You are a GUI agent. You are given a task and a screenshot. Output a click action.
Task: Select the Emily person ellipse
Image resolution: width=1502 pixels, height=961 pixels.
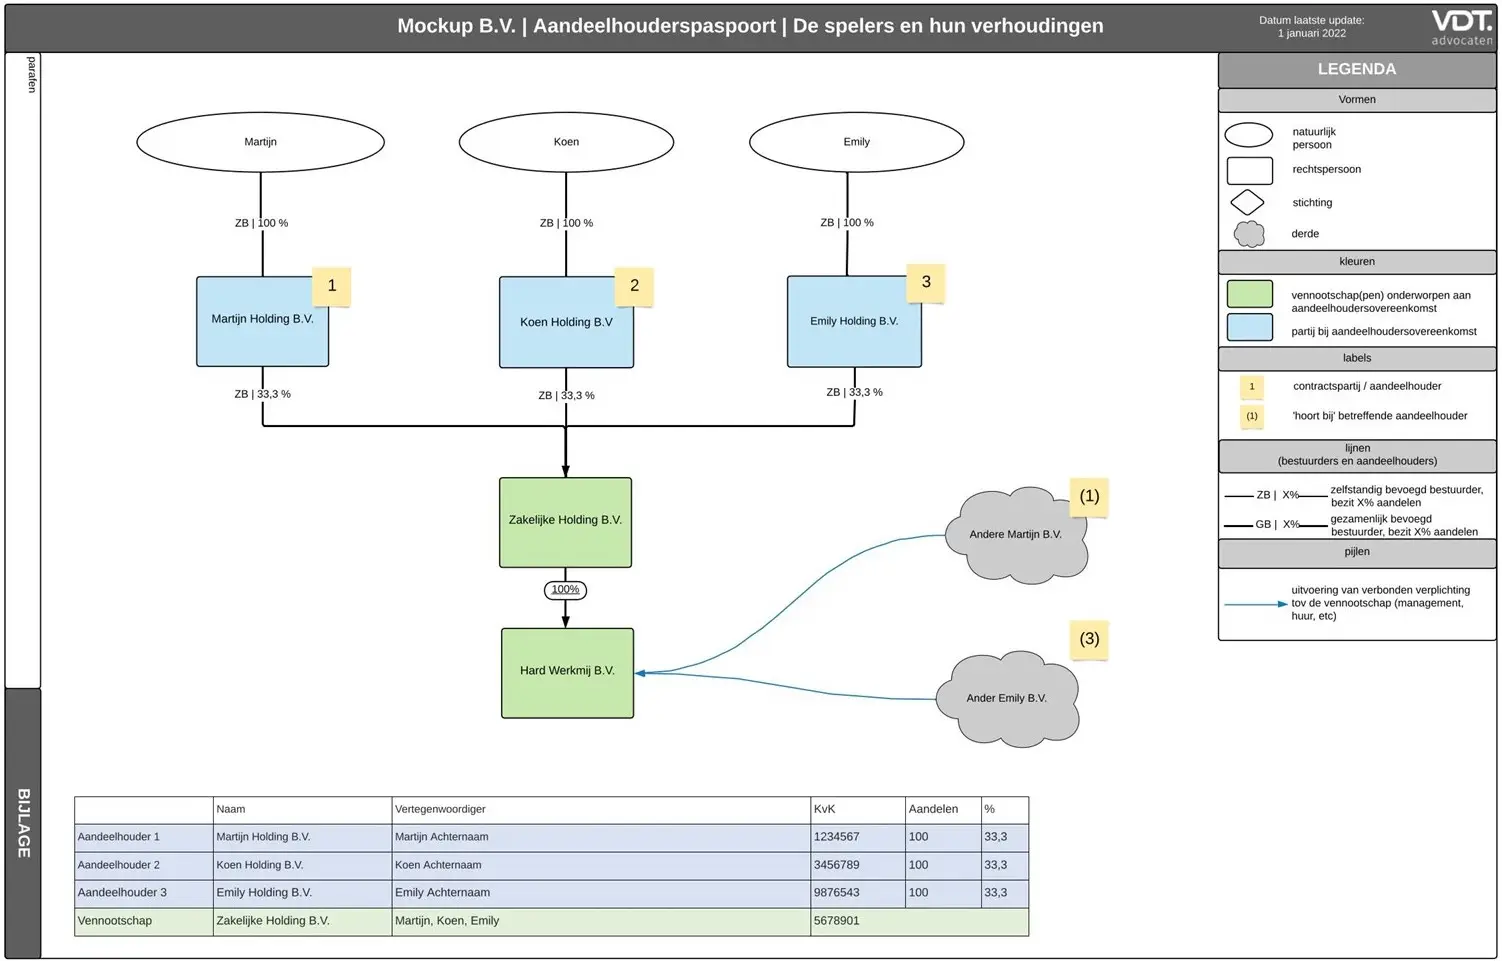click(x=856, y=142)
